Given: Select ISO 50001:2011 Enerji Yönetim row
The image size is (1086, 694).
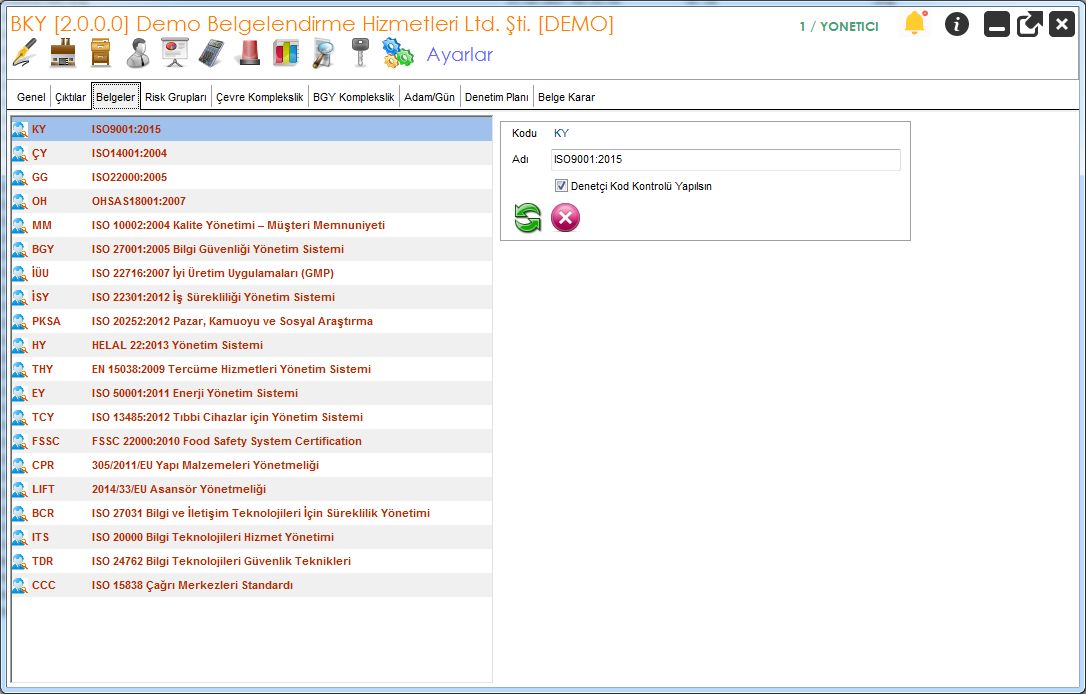Looking at the screenshot, I should pyautogui.click(x=251, y=393).
